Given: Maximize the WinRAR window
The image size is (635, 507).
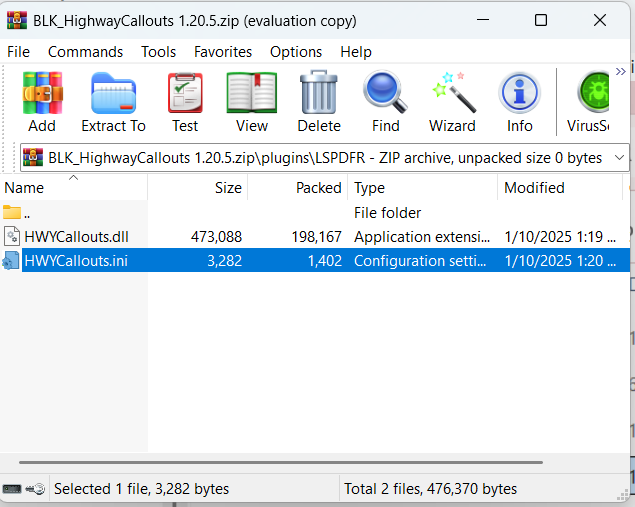Looking at the screenshot, I should pos(541,20).
